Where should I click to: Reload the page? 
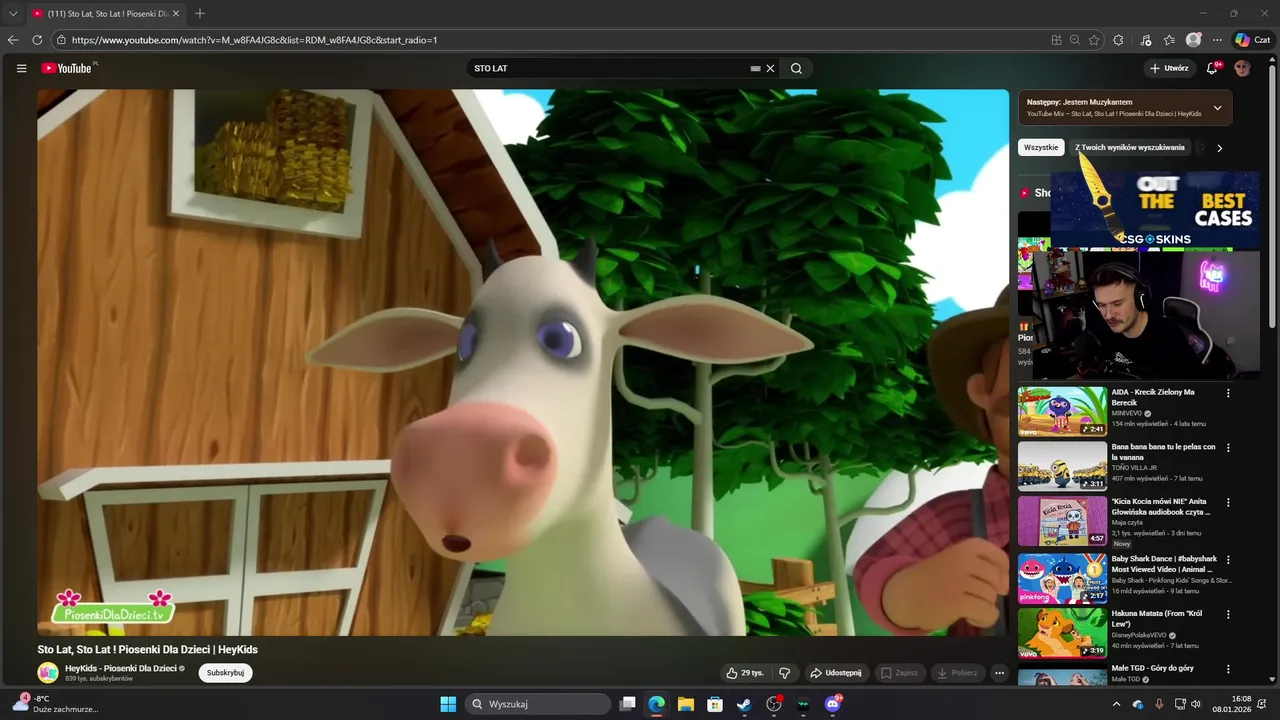(37, 40)
